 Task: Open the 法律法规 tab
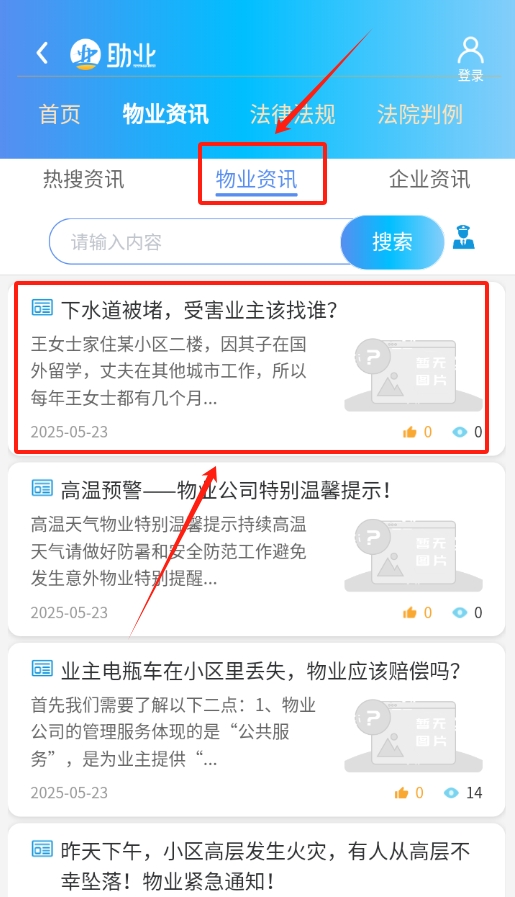click(292, 114)
